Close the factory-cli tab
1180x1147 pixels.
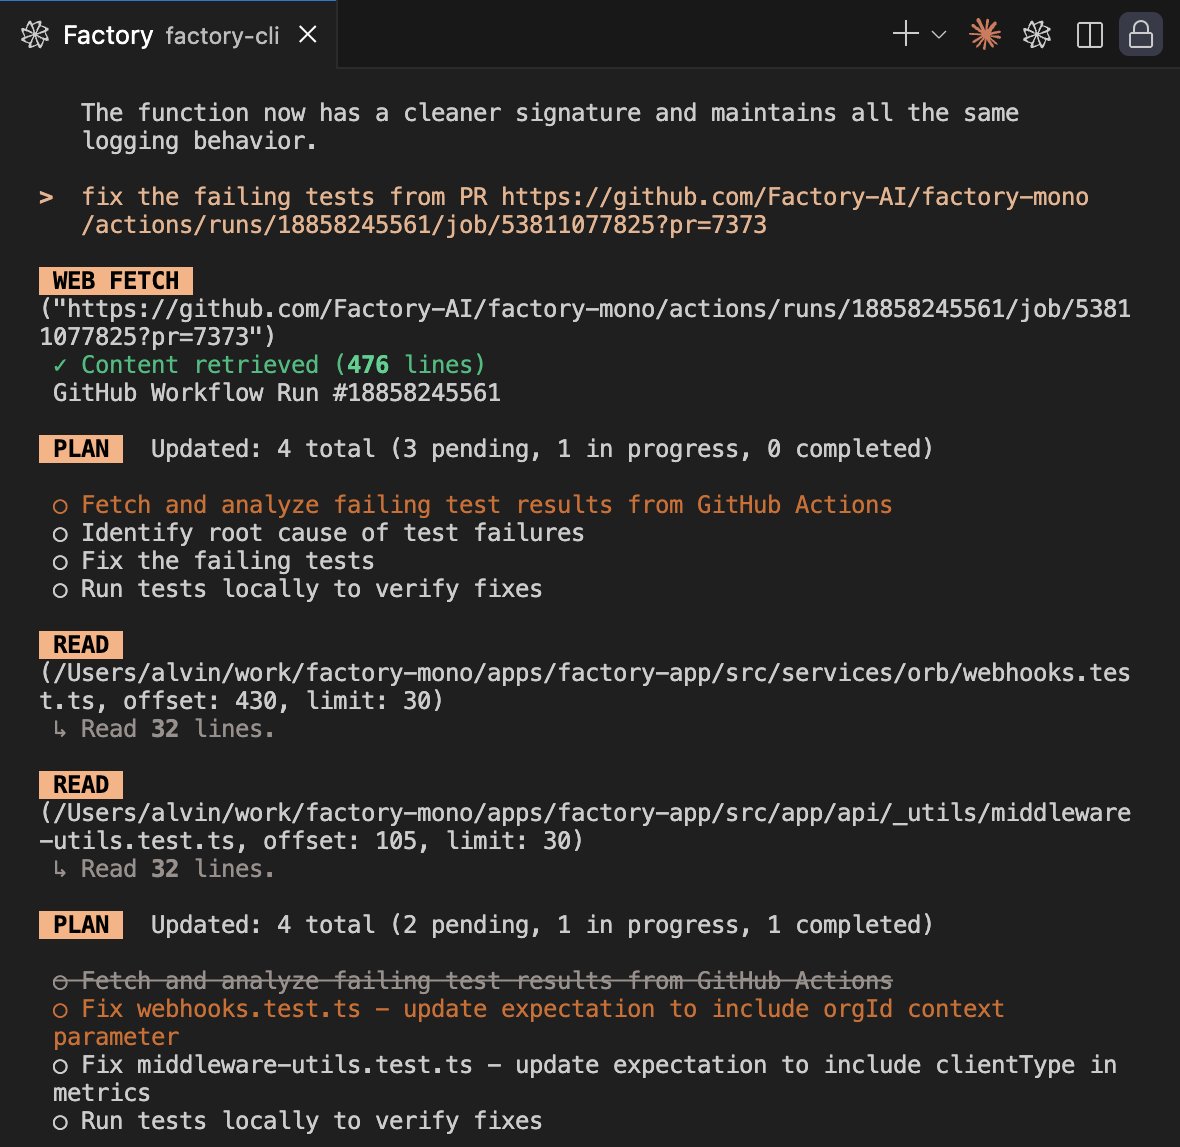pyautogui.click(x=308, y=35)
